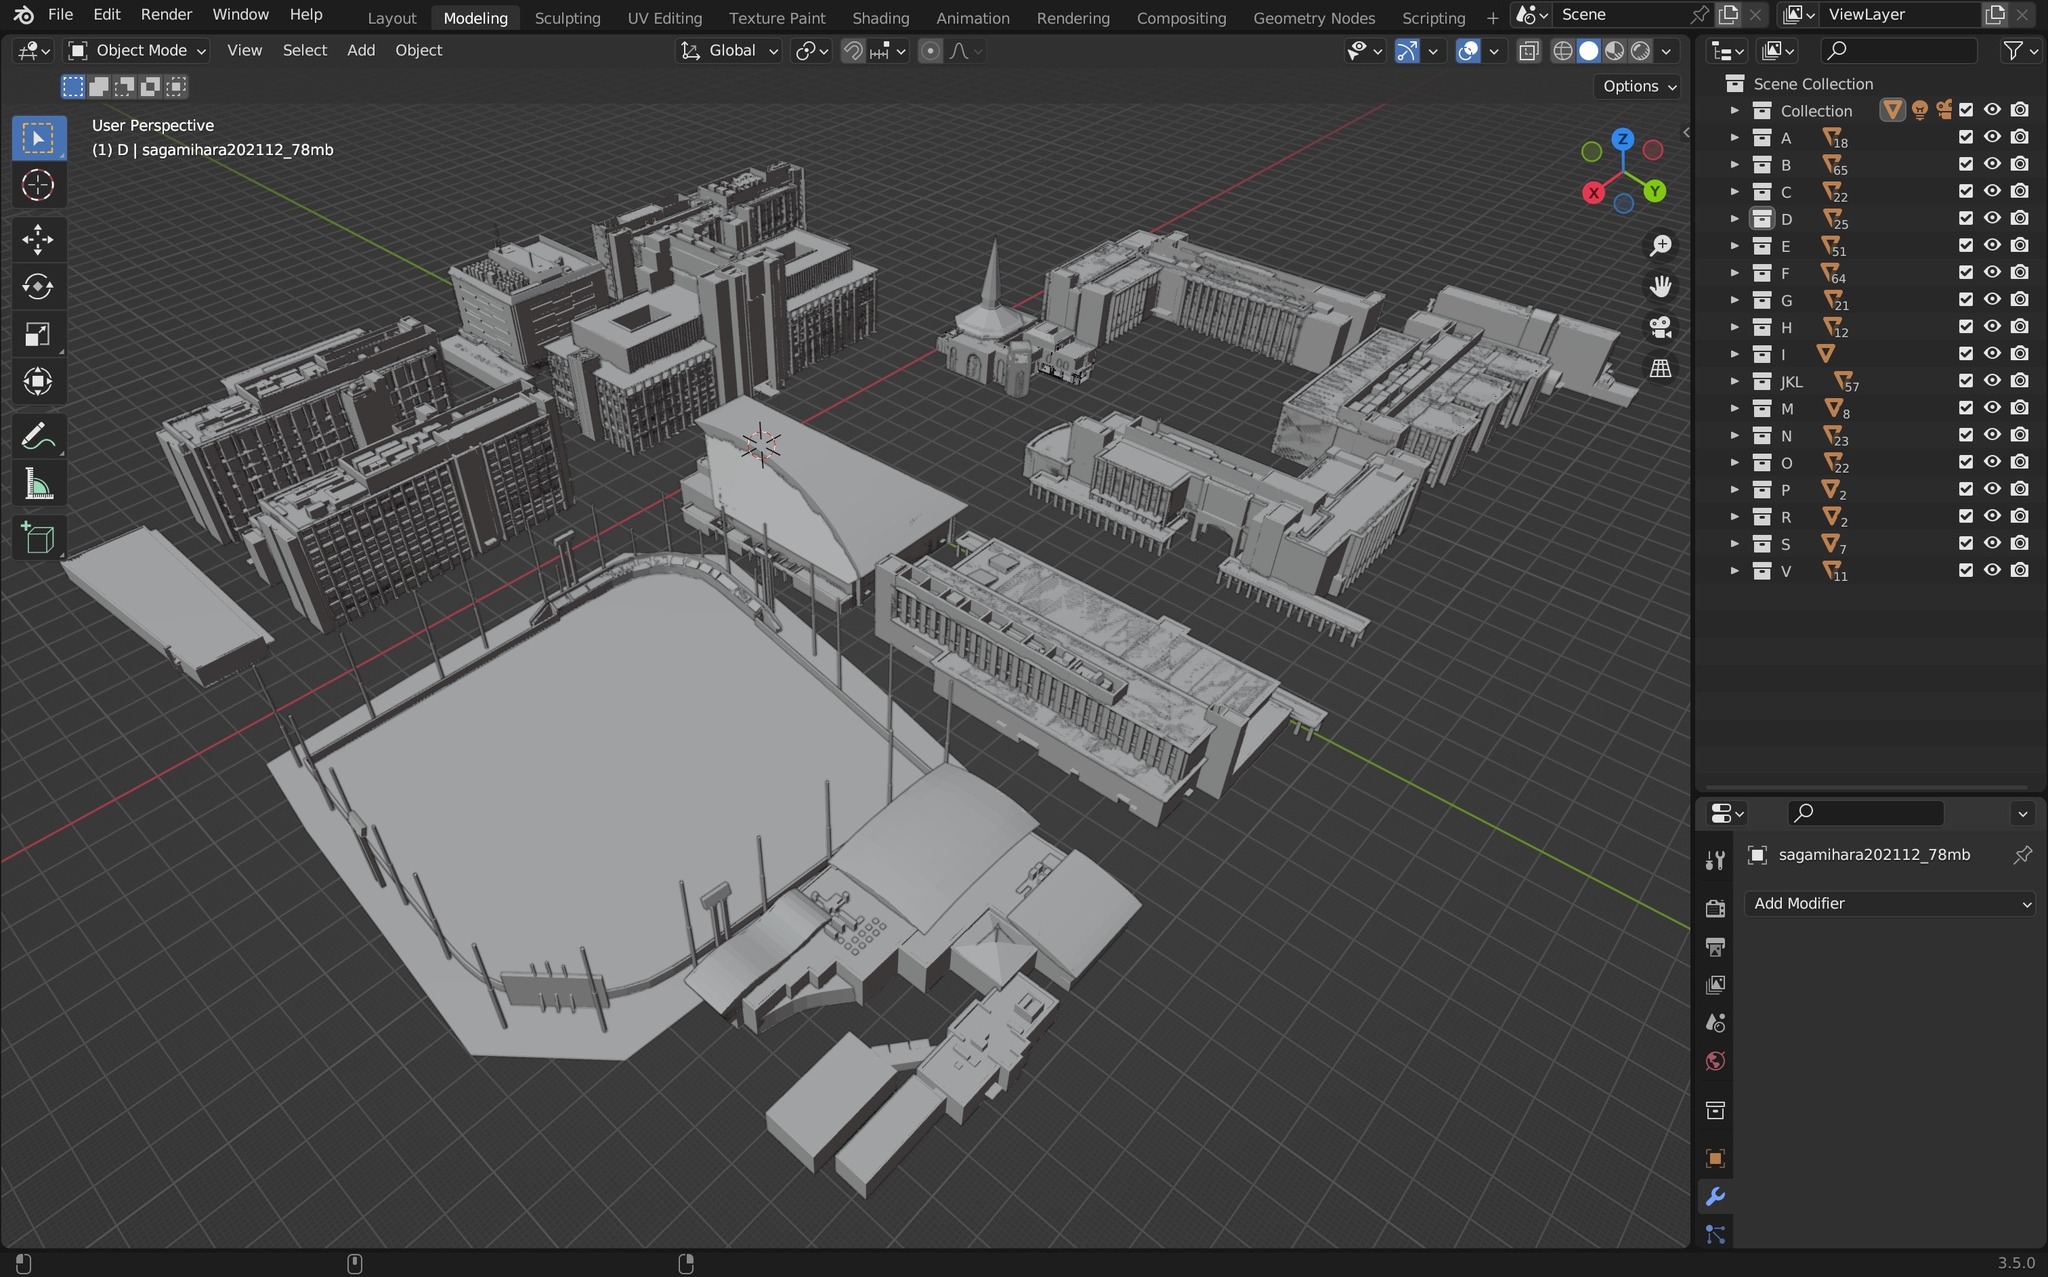The image size is (2048, 1277).
Task: Activate the Annotate pencil tool
Action: [38, 437]
